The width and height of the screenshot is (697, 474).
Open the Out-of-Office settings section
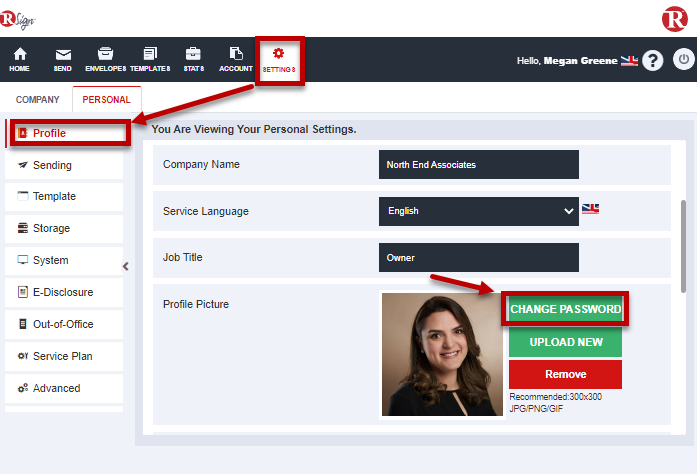coord(64,324)
